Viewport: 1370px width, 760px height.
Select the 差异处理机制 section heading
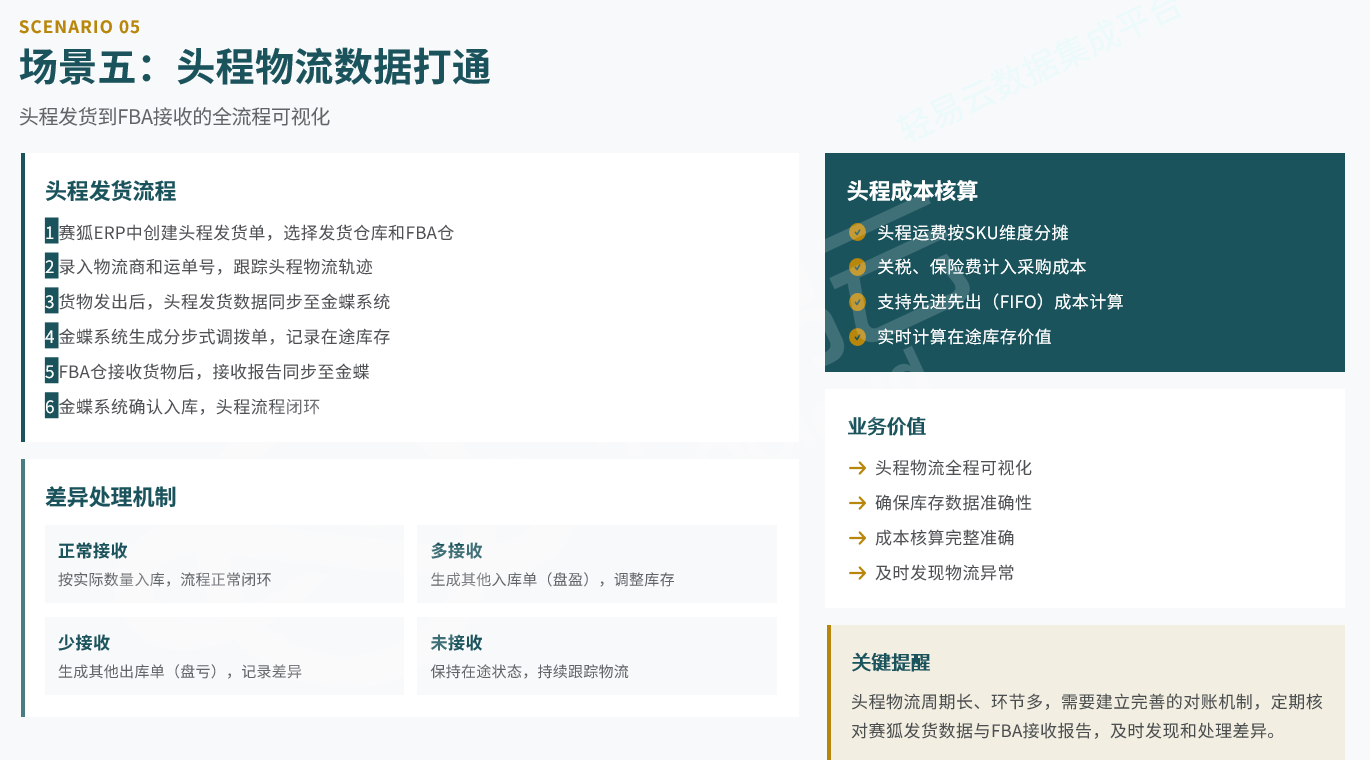110,497
